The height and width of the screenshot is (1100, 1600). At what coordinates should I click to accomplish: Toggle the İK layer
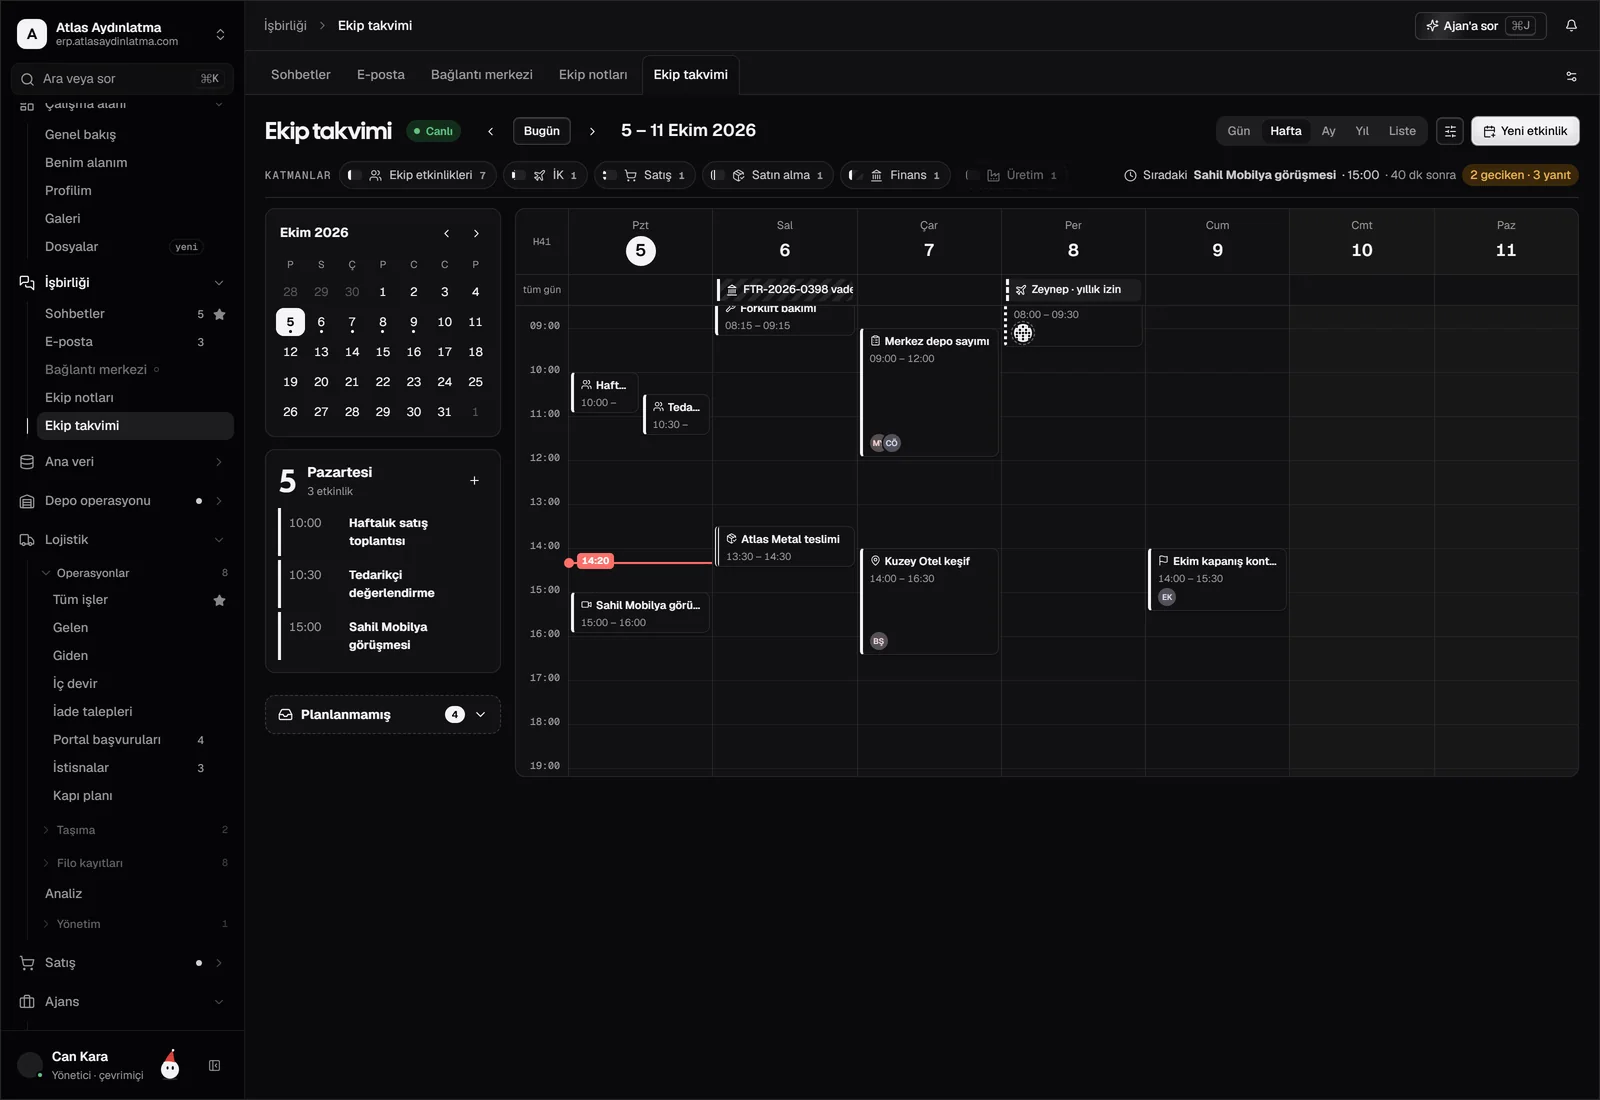pos(545,175)
